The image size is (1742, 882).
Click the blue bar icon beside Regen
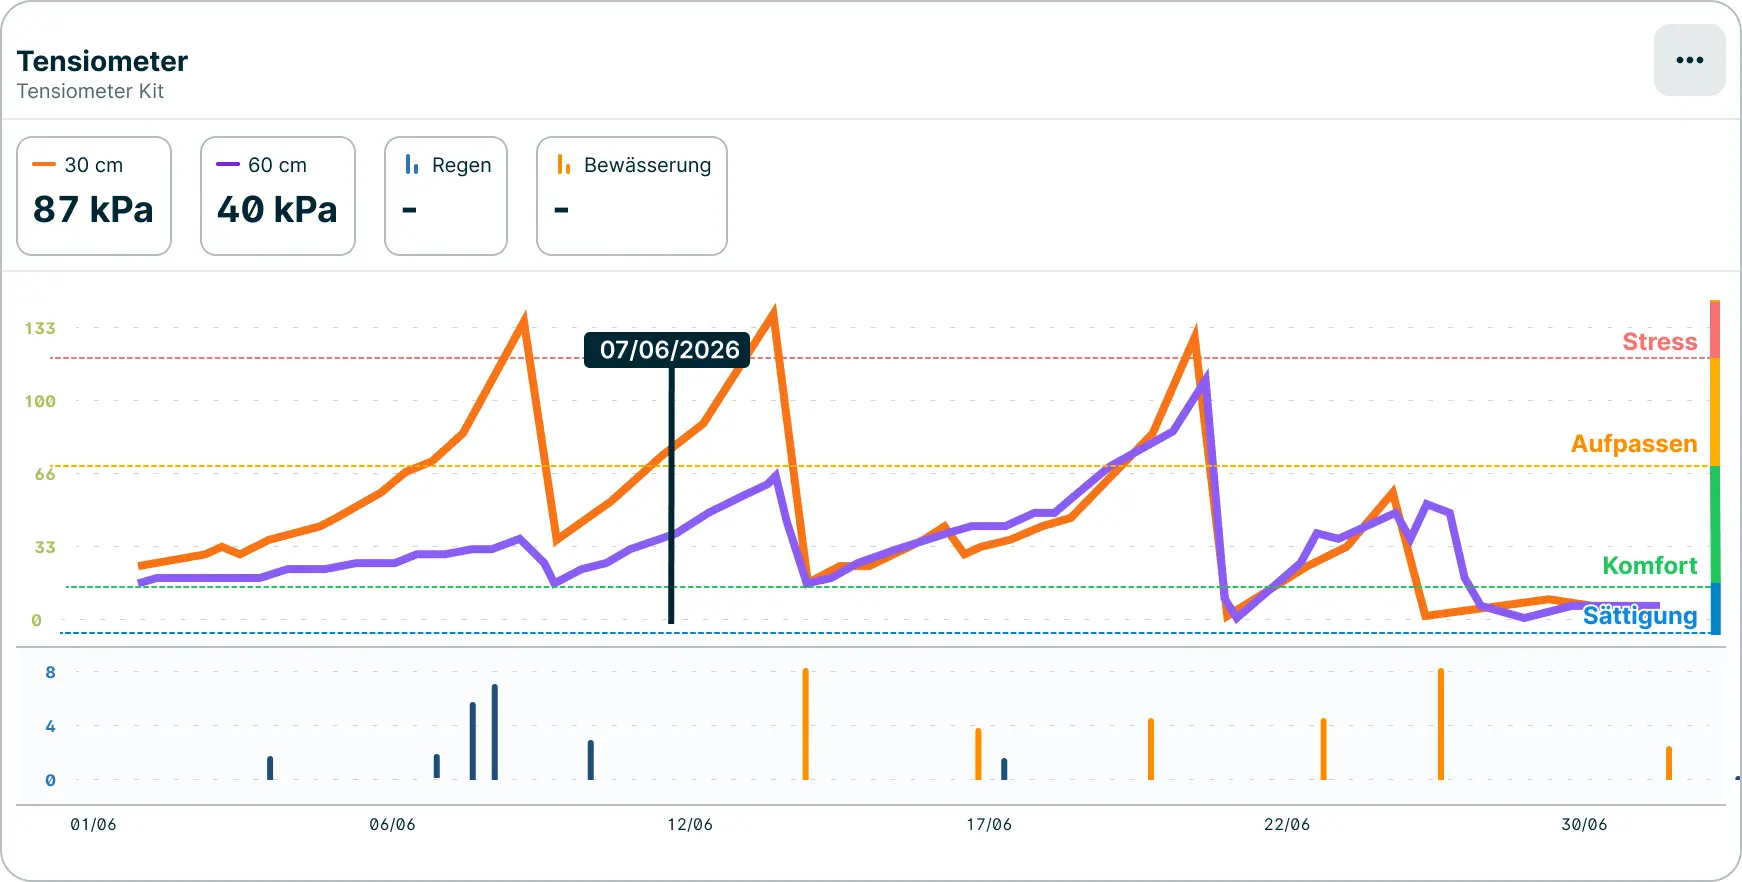[411, 164]
